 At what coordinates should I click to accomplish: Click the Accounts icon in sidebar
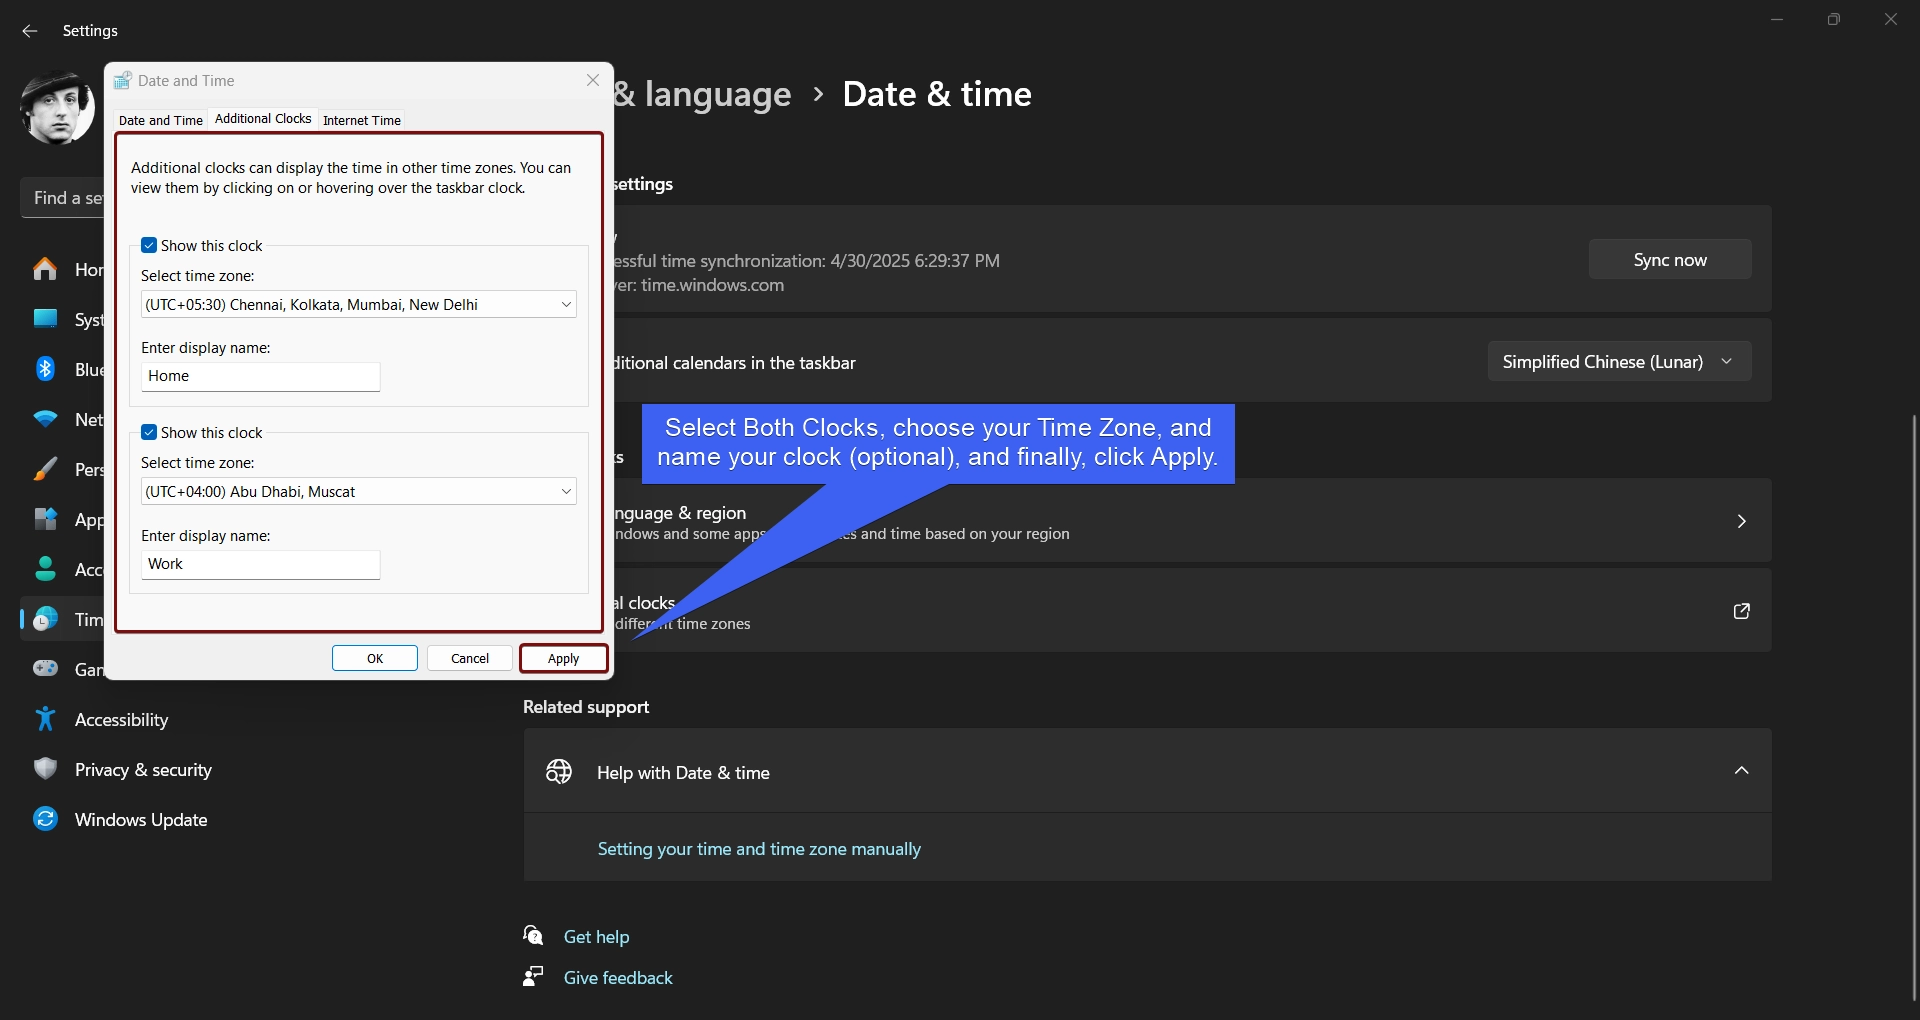pyautogui.click(x=45, y=569)
